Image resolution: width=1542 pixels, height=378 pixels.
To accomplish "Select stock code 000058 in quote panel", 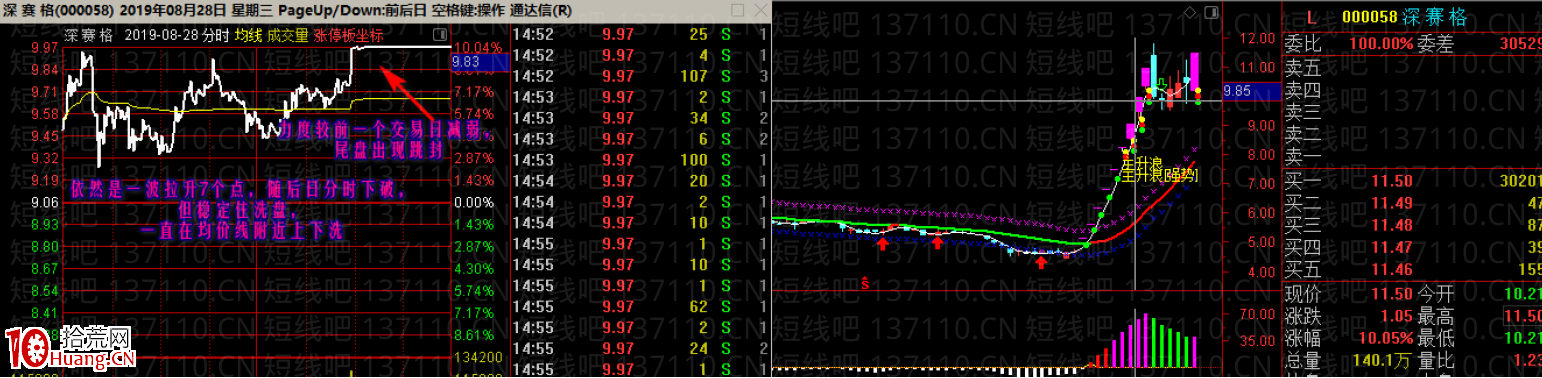I will pyautogui.click(x=1369, y=16).
